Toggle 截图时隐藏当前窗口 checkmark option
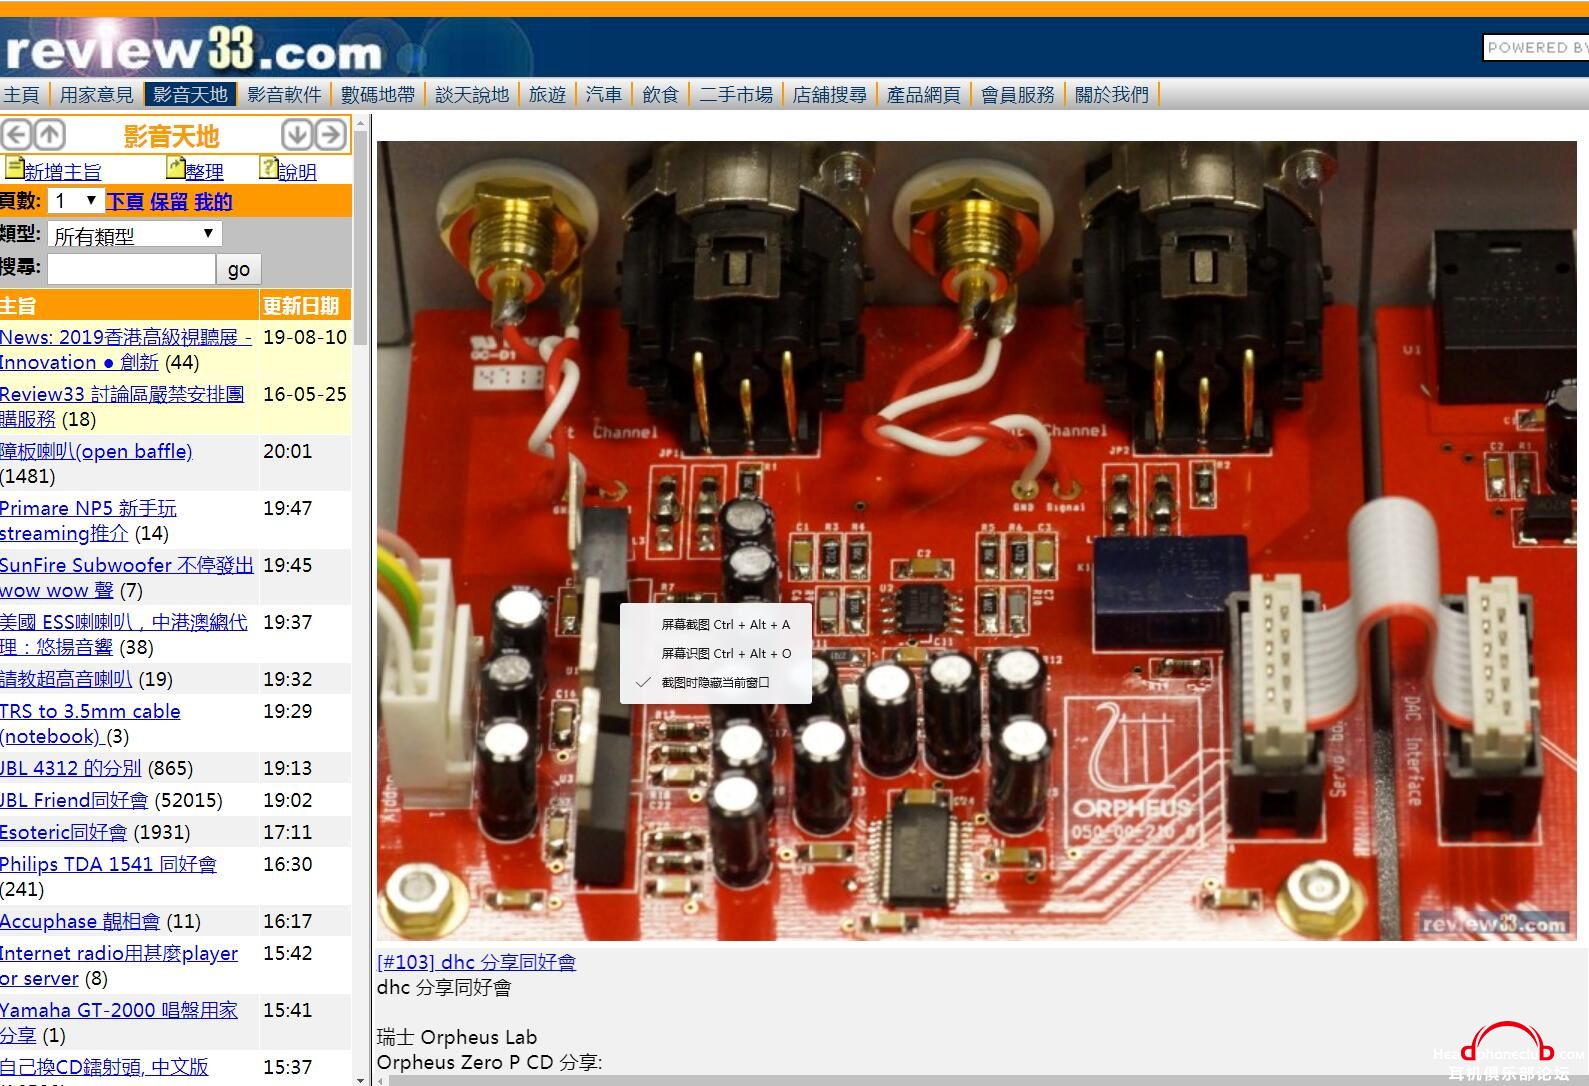This screenshot has height=1086, width=1589. (x=716, y=682)
